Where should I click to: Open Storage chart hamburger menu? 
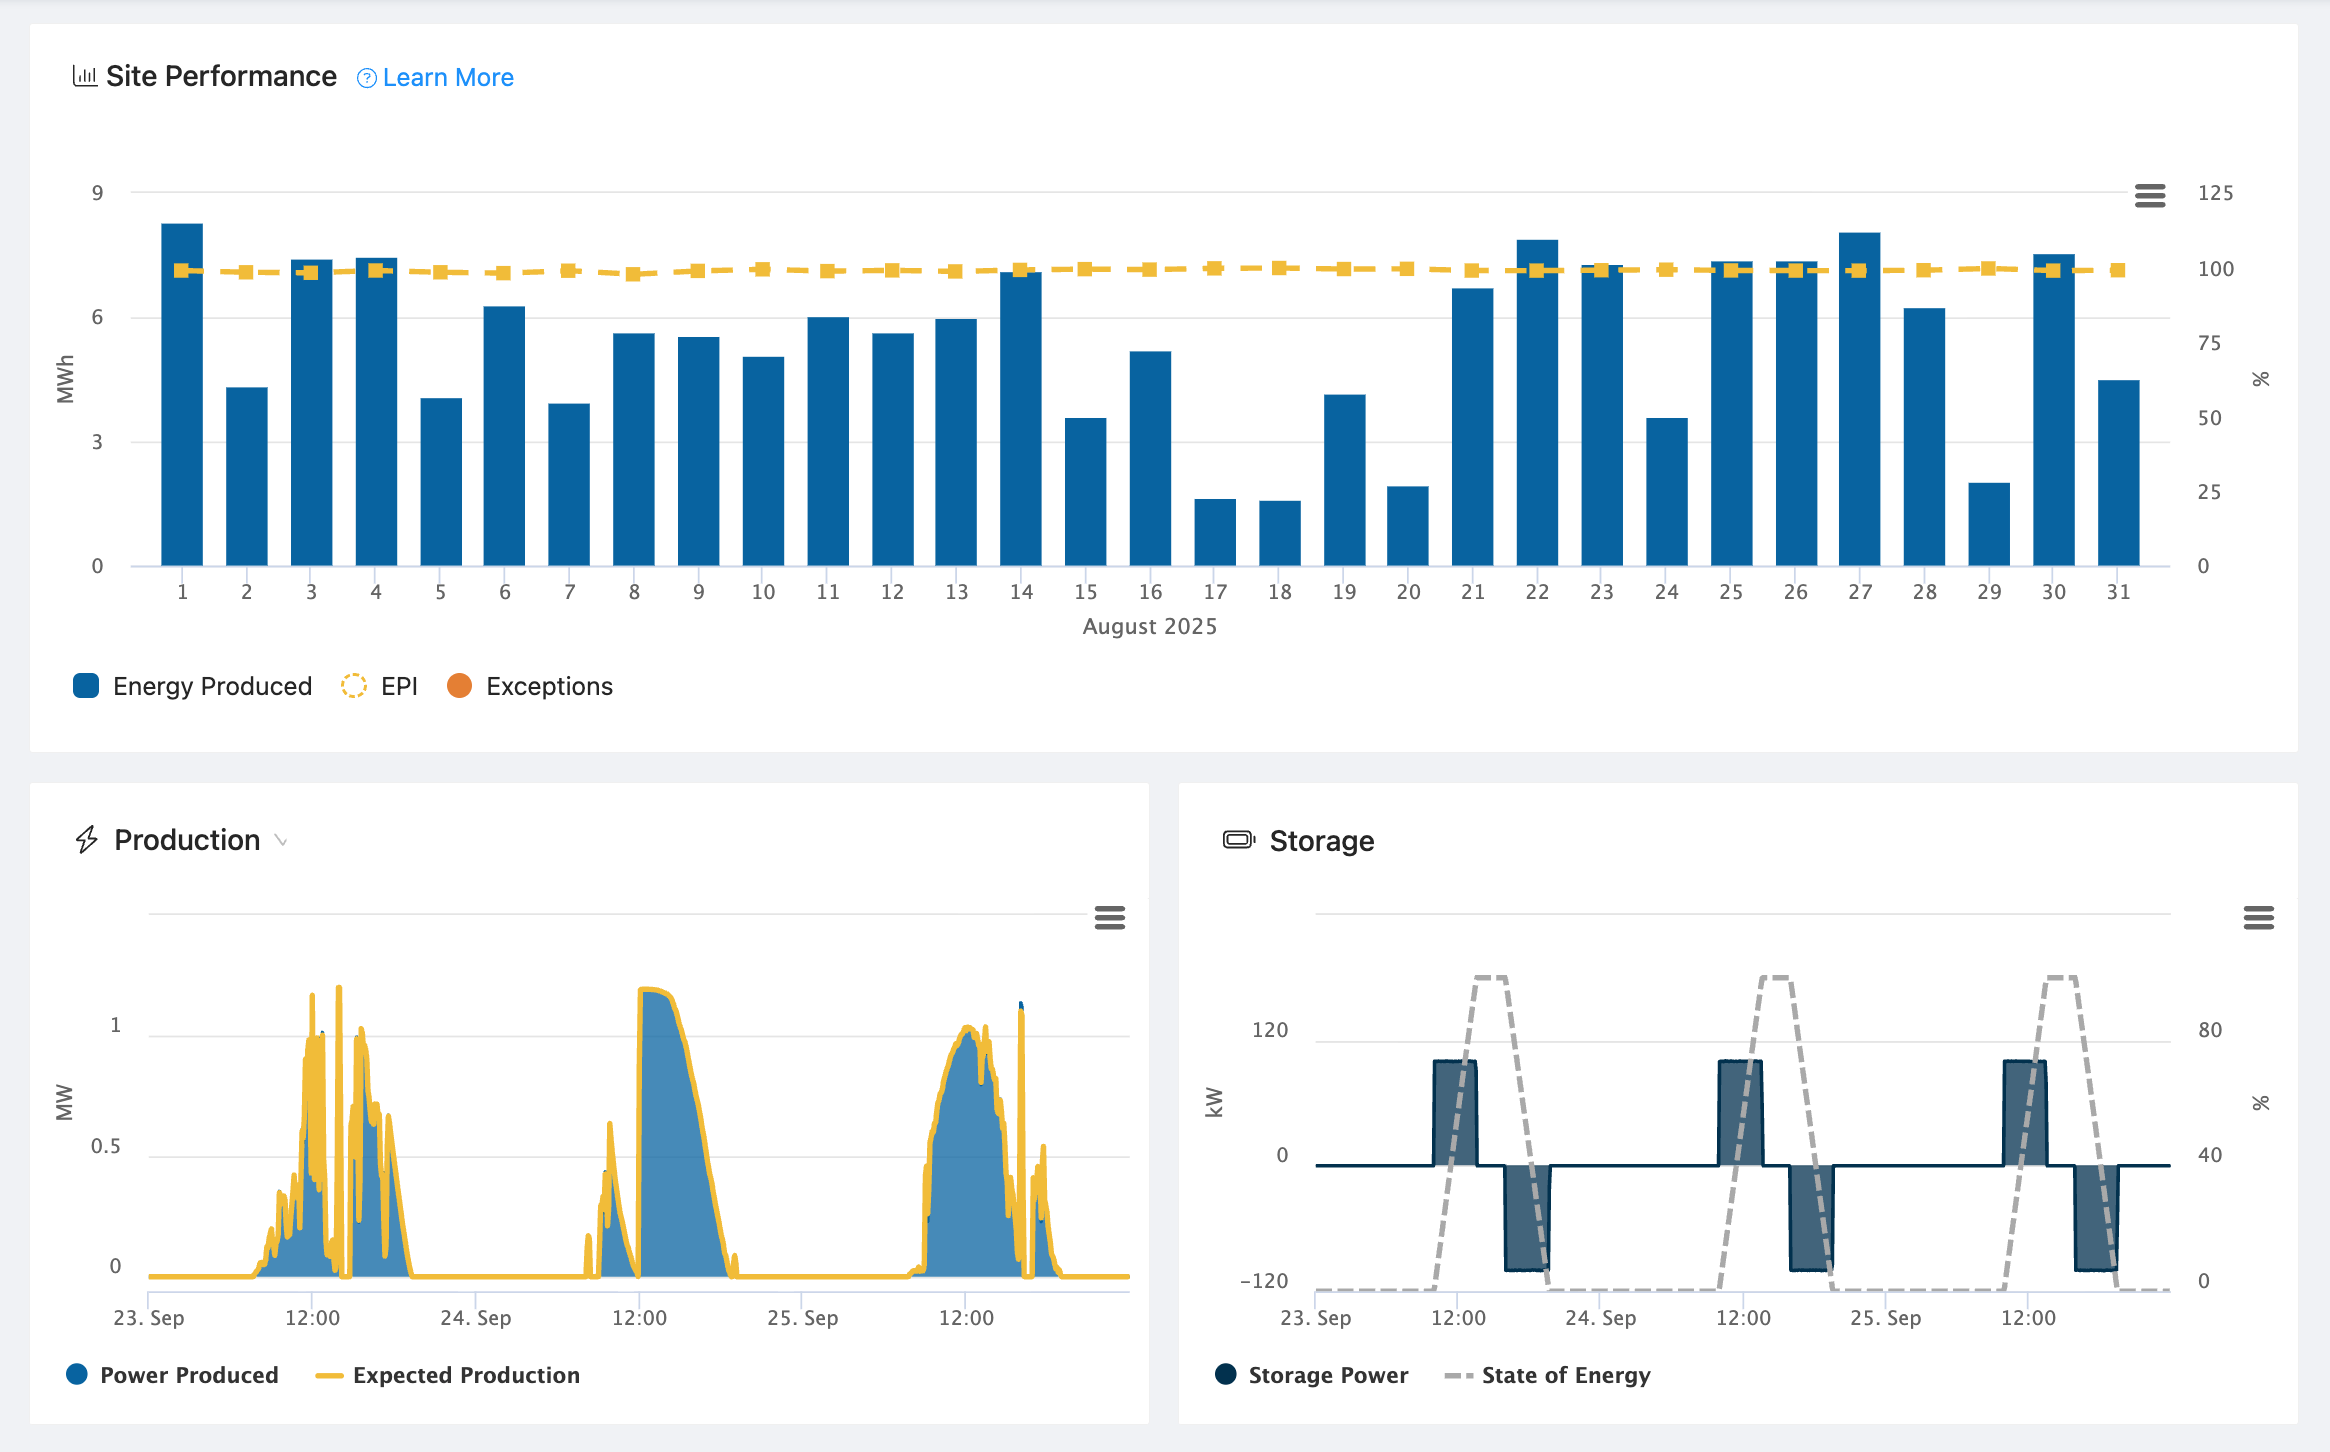tap(2258, 917)
